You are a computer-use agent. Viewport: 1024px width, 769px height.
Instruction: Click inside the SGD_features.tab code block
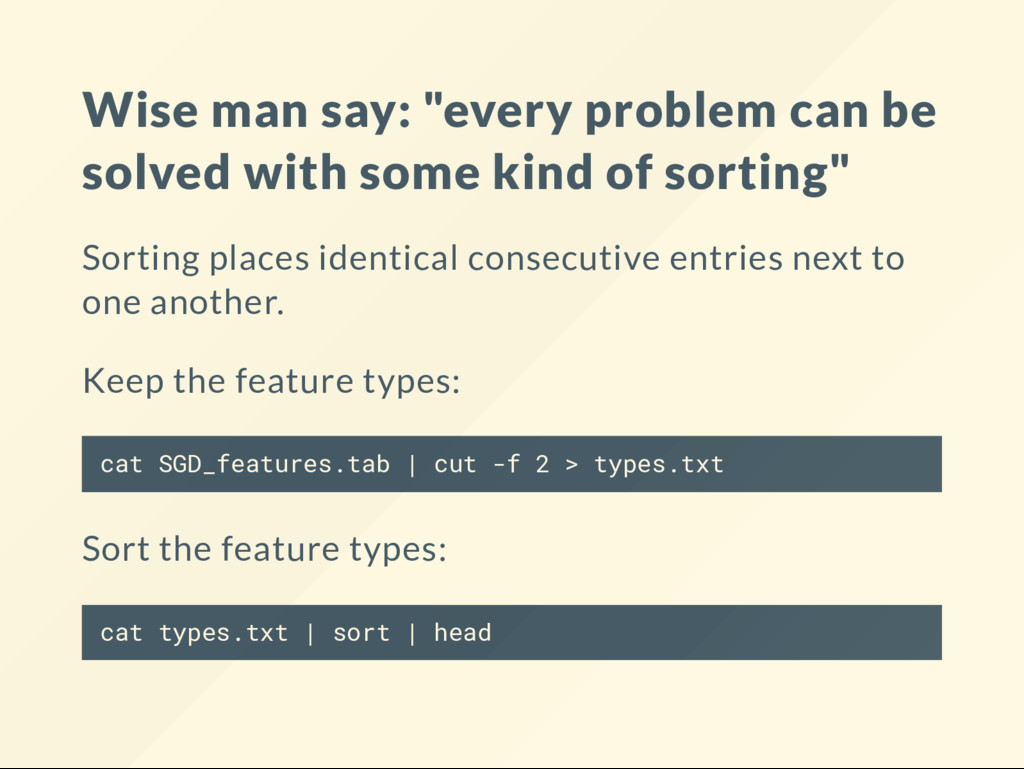(511, 464)
